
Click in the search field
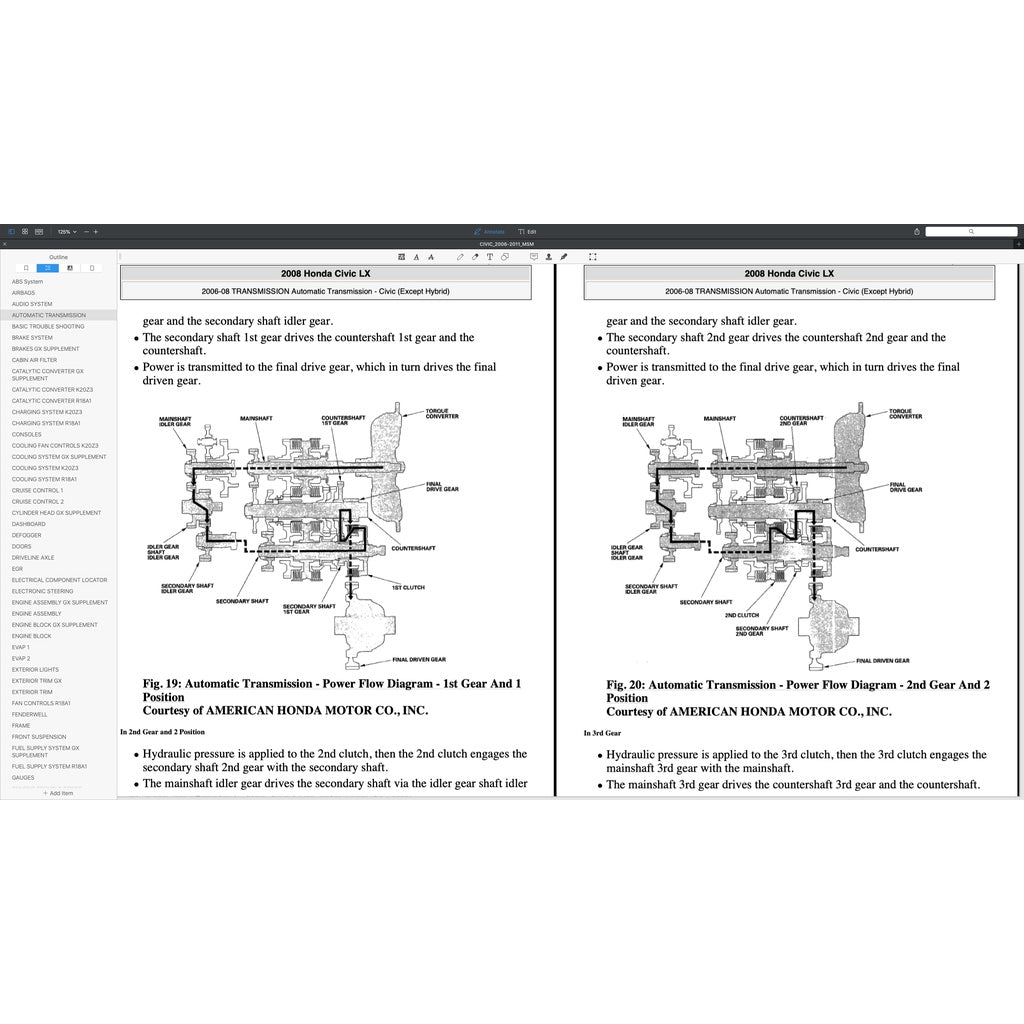(970, 231)
